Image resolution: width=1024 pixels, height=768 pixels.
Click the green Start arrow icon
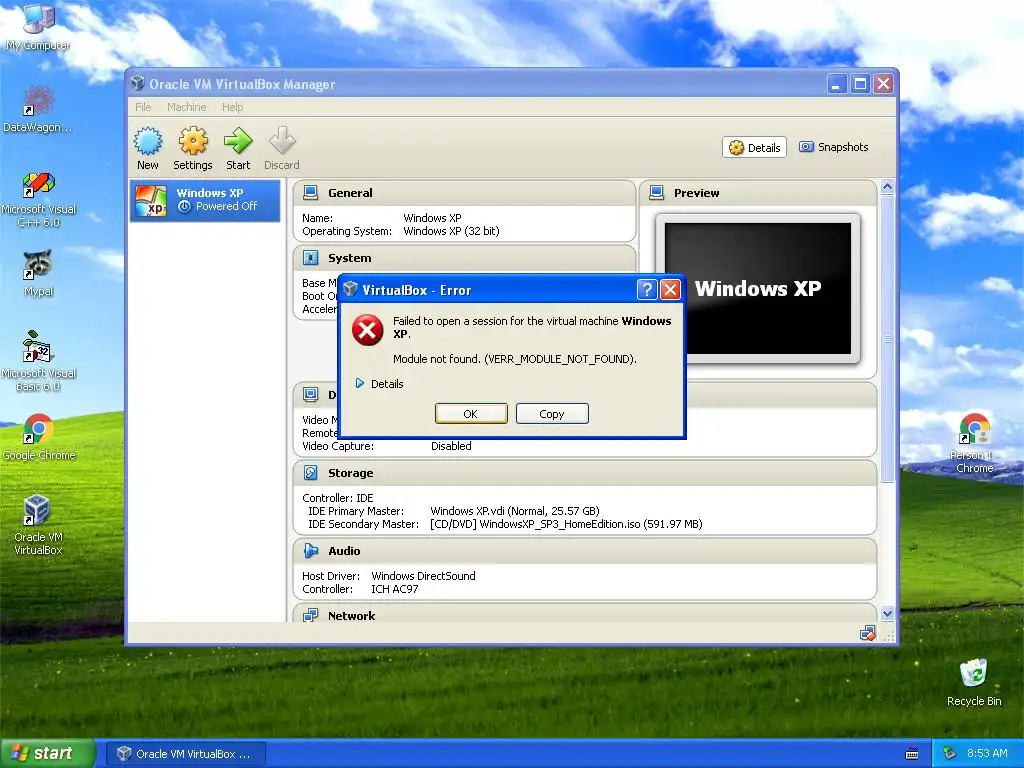tap(238, 140)
